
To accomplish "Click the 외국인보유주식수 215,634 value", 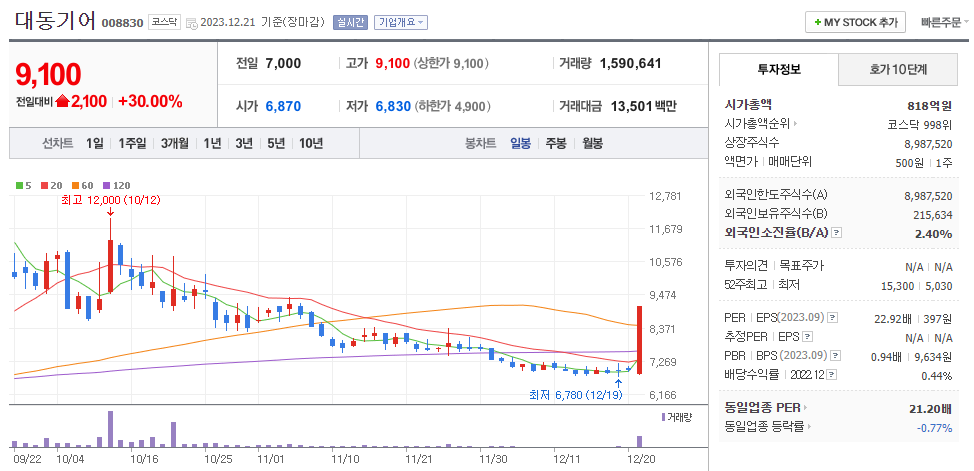I will click(x=934, y=214).
